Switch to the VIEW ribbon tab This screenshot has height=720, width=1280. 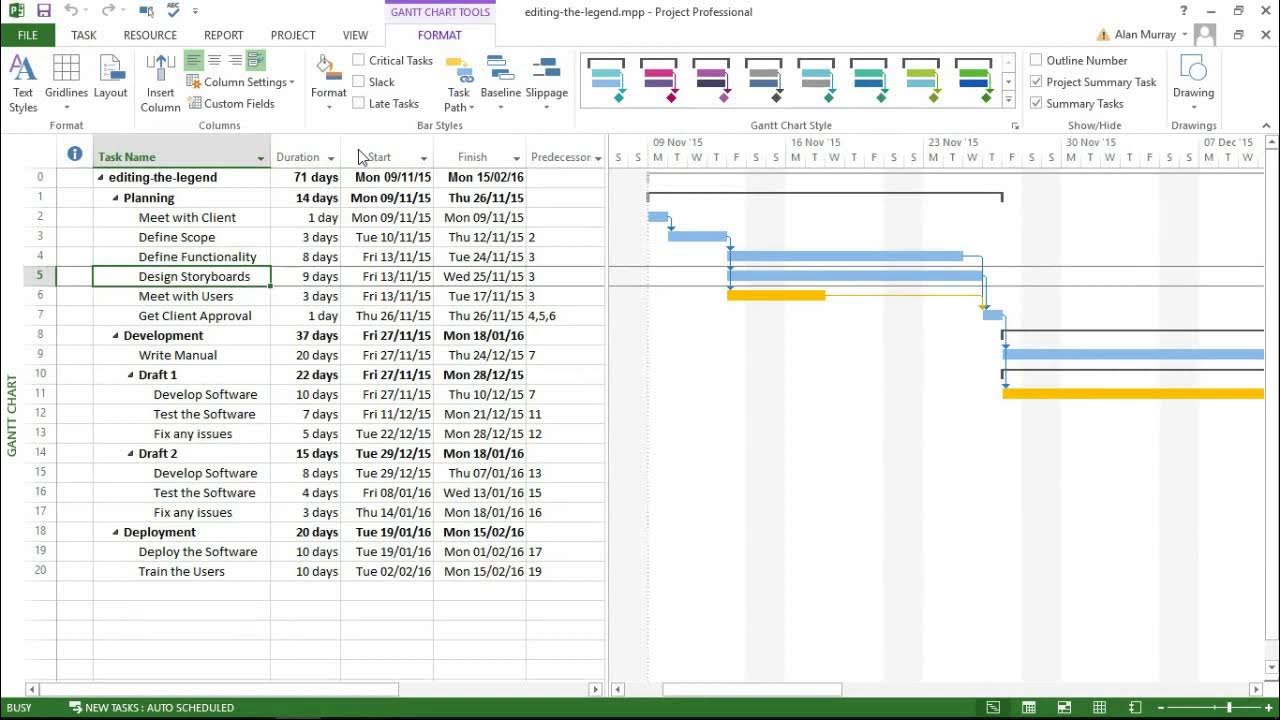[355, 35]
